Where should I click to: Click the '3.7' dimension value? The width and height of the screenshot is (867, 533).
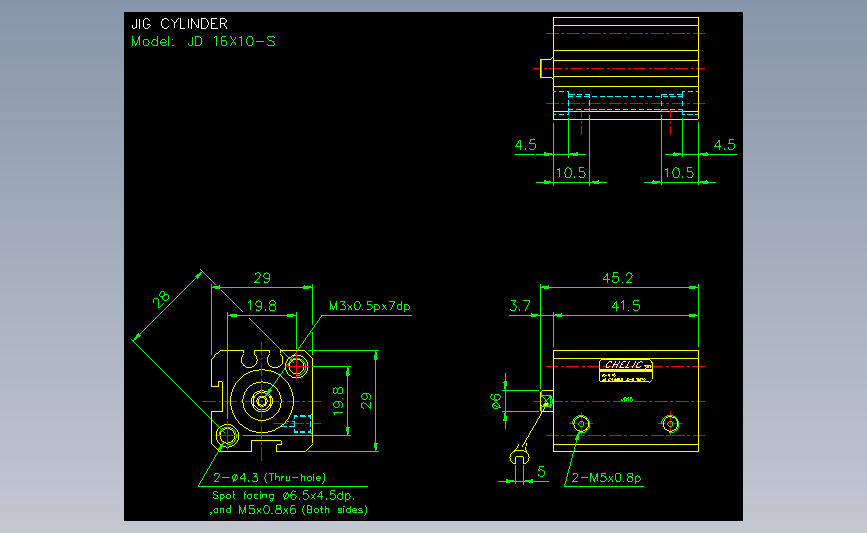tap(520, 306)
